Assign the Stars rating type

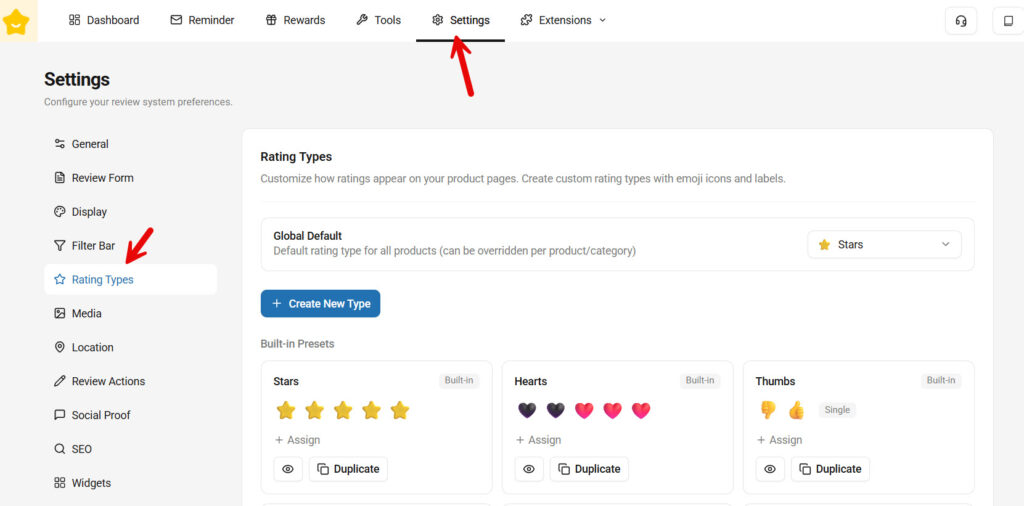298,440
